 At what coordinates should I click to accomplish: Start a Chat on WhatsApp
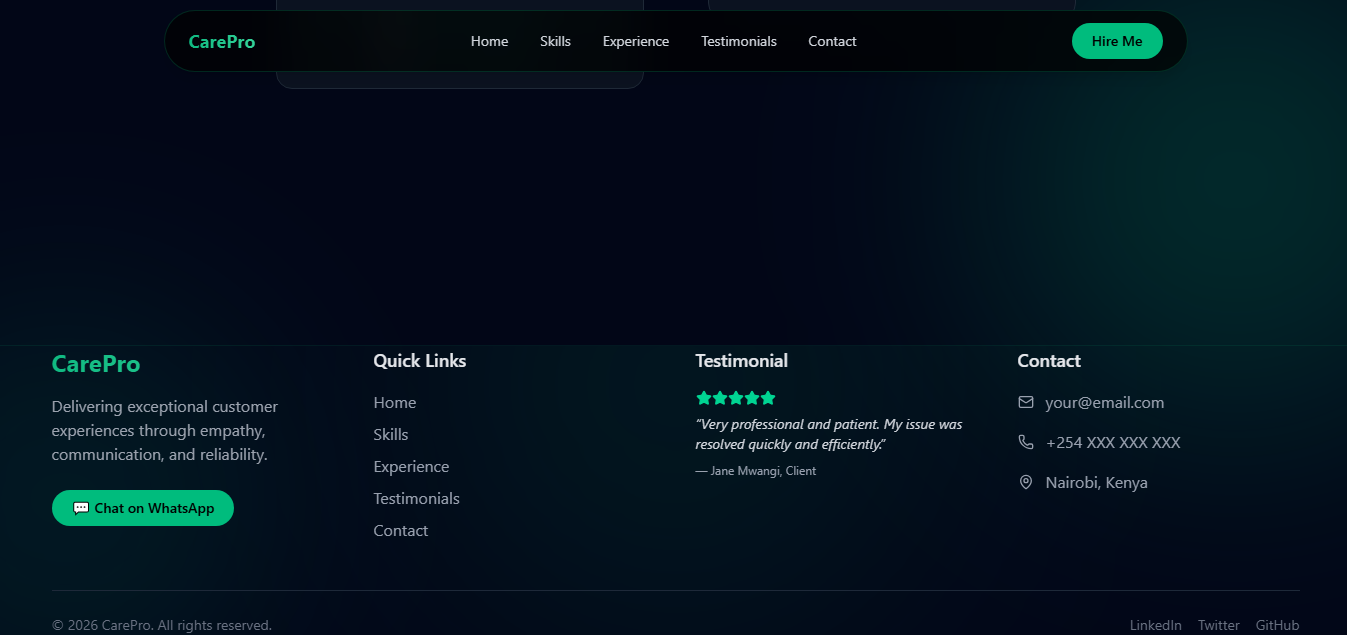(x=143, y=508)
